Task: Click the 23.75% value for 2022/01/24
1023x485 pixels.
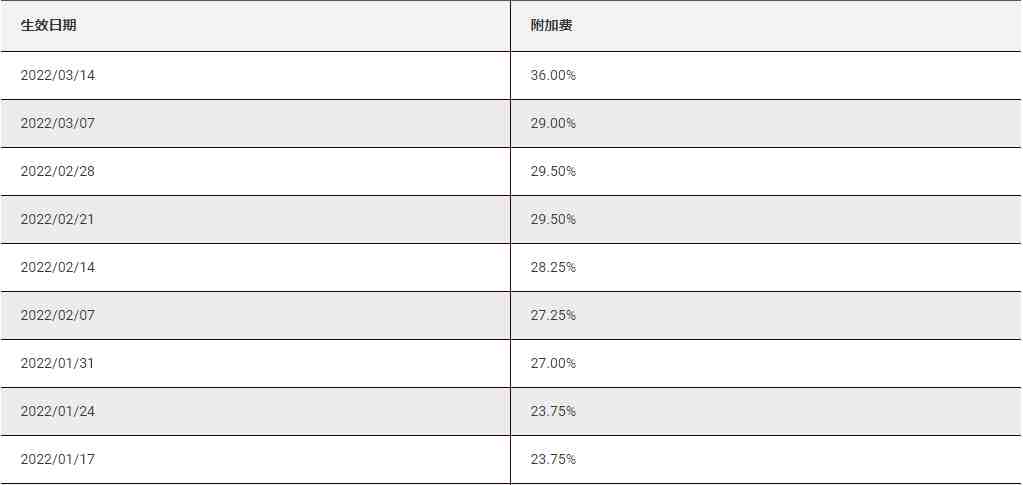Action: click(553, 411)
